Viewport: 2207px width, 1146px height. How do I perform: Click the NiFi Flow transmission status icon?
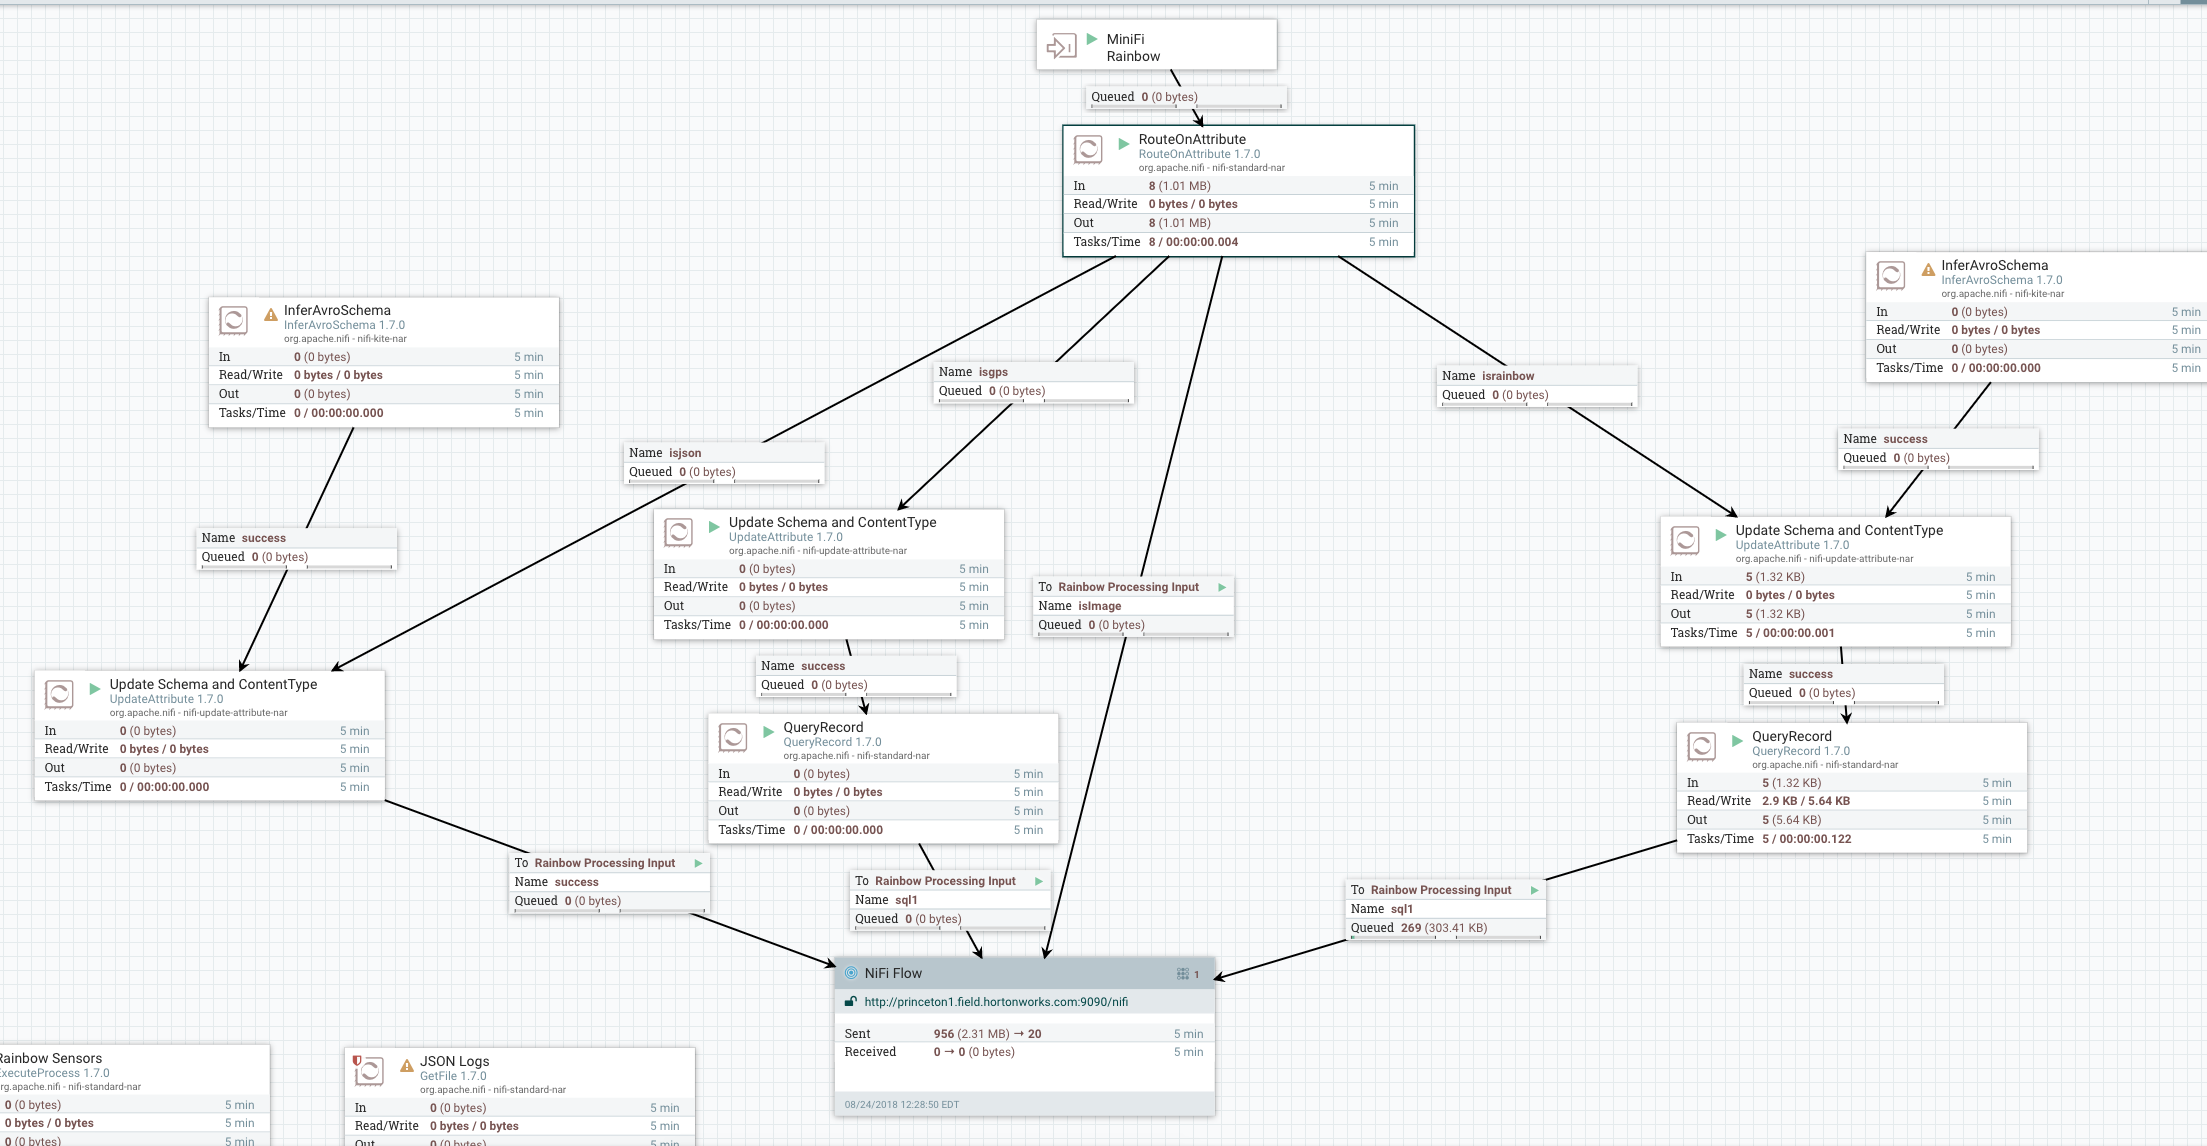(852, 973)
